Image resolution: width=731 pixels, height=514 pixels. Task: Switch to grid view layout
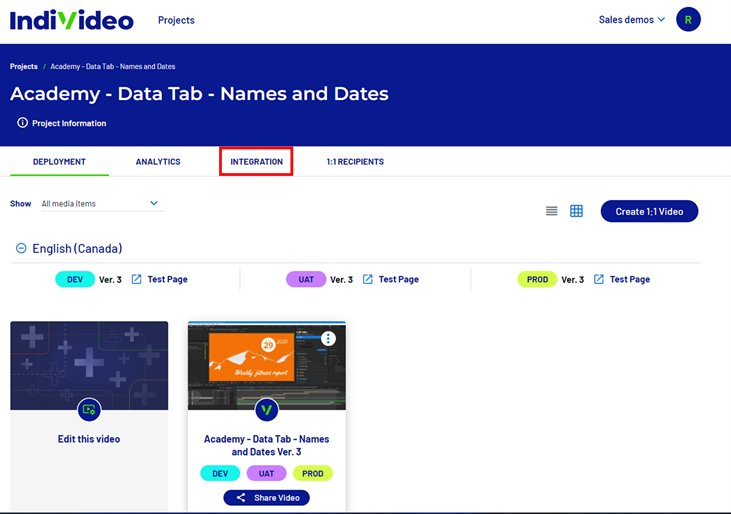click(x=576, y=211)
